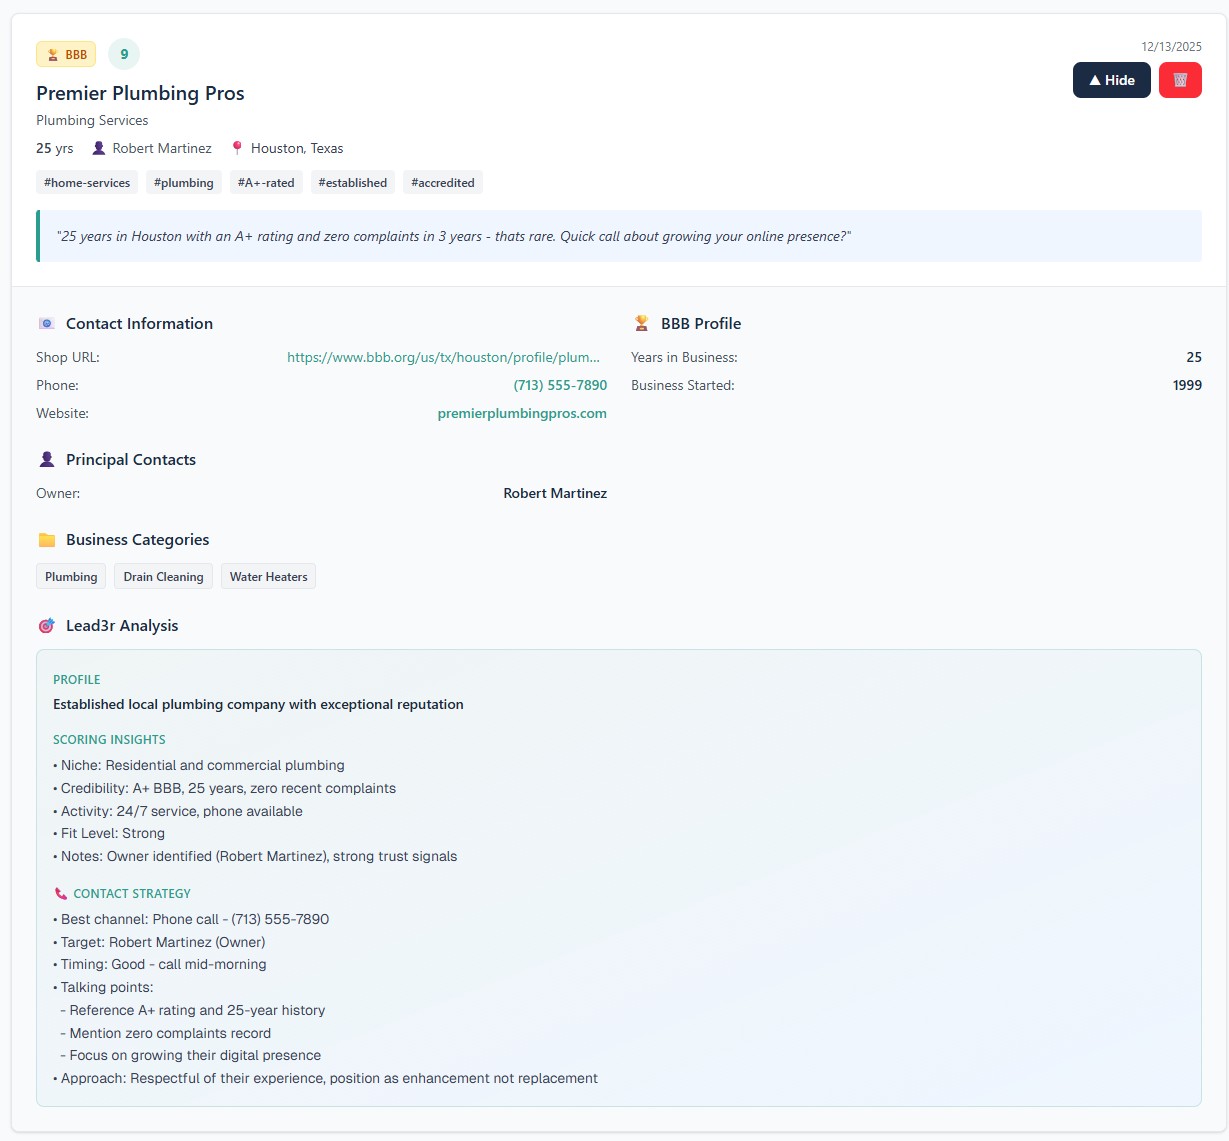Open the premierplumbingpros.com website link
The height and width of the screenshot is (1141, 1229).
[522, 413]
